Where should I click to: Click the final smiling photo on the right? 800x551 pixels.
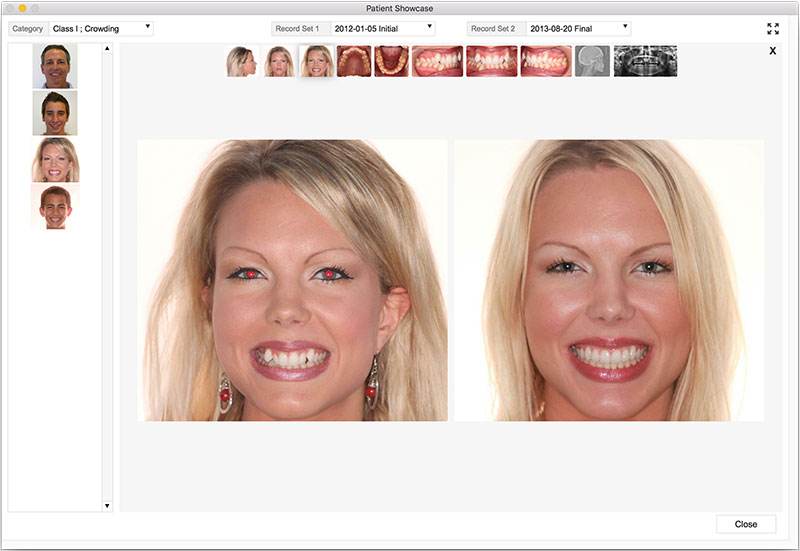coord(609,281)
